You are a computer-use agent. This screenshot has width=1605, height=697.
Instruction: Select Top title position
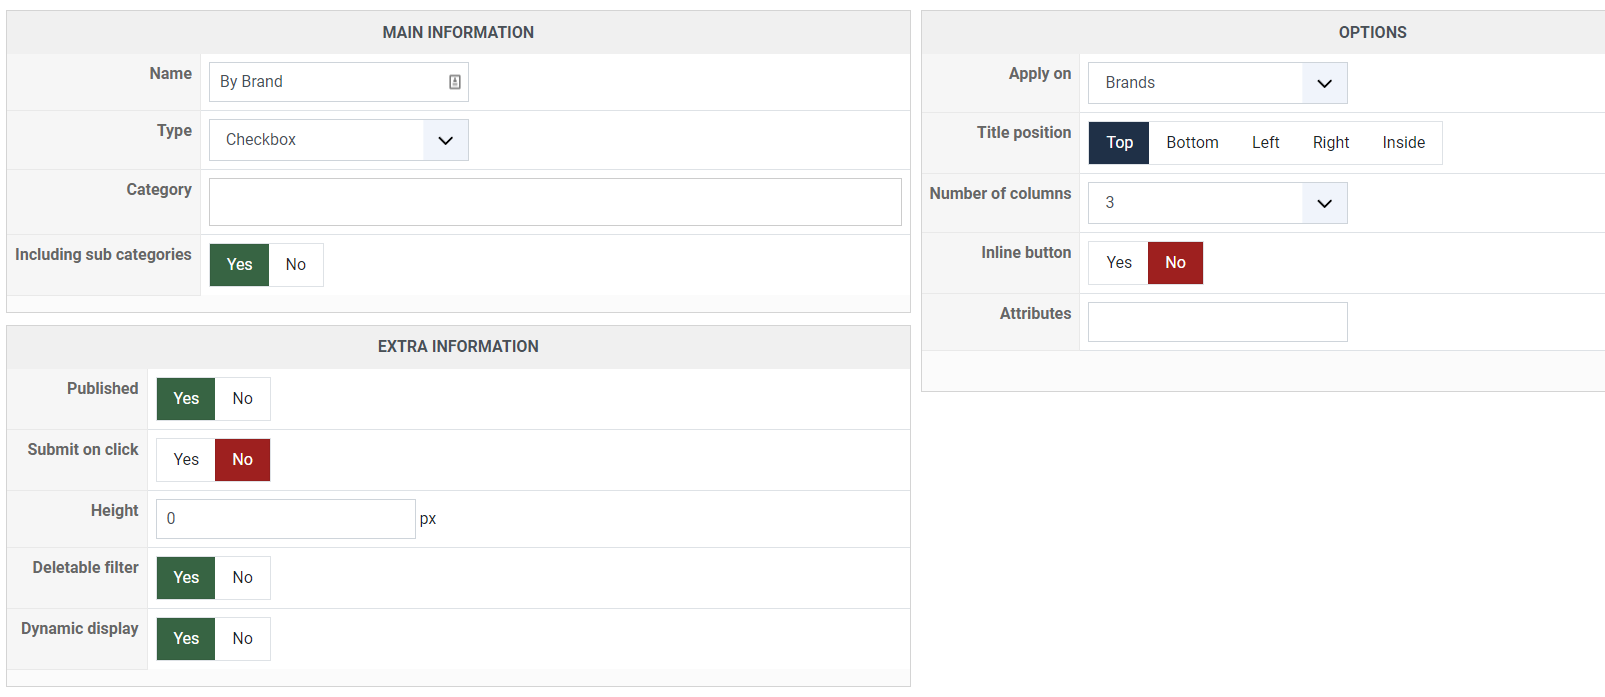pyautogui.click(x=1119, y=143)
